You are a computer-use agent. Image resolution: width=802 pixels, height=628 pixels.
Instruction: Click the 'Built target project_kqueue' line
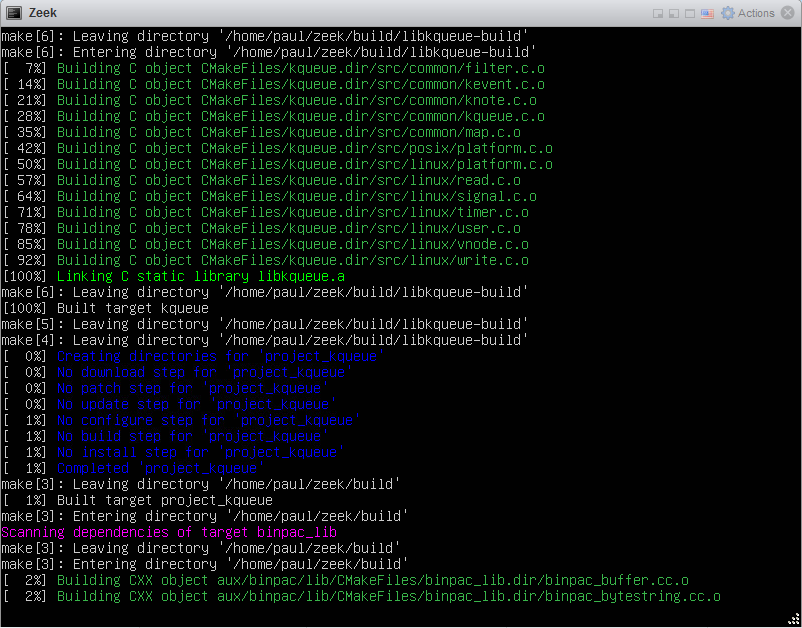(136, 500)
